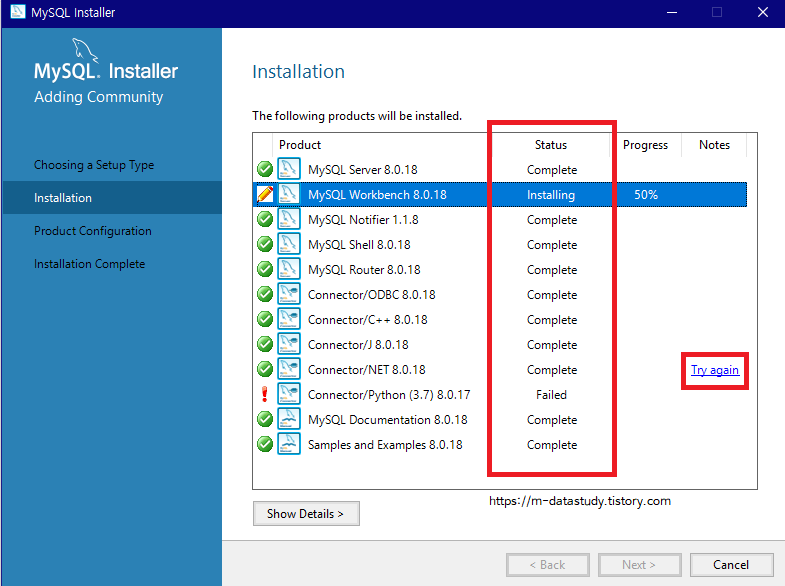Select the MySQL Workbench 8.0.18 row
This screenshot has height=586, width=785.
(x=500, y=195)
